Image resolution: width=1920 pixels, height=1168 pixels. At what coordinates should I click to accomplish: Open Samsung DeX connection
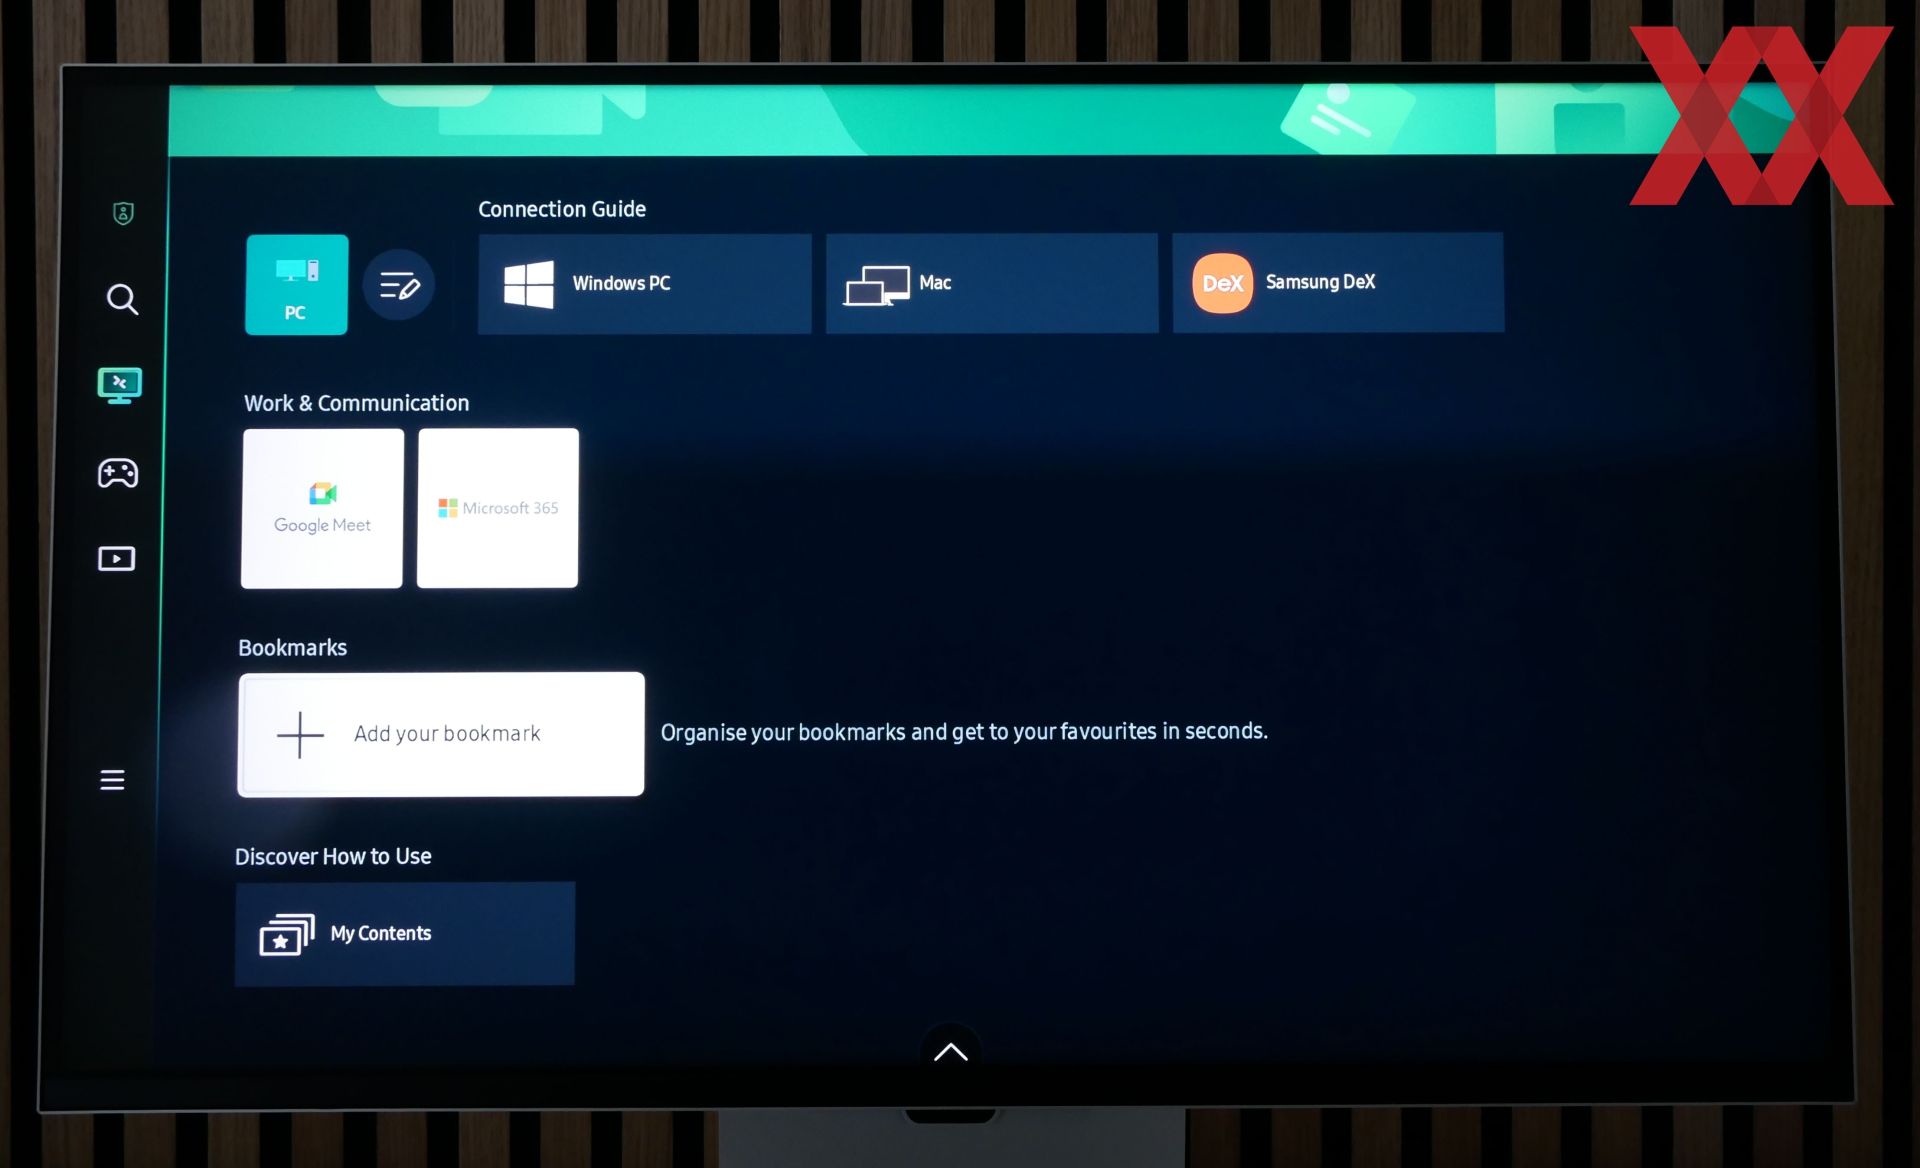(1337, 282)
